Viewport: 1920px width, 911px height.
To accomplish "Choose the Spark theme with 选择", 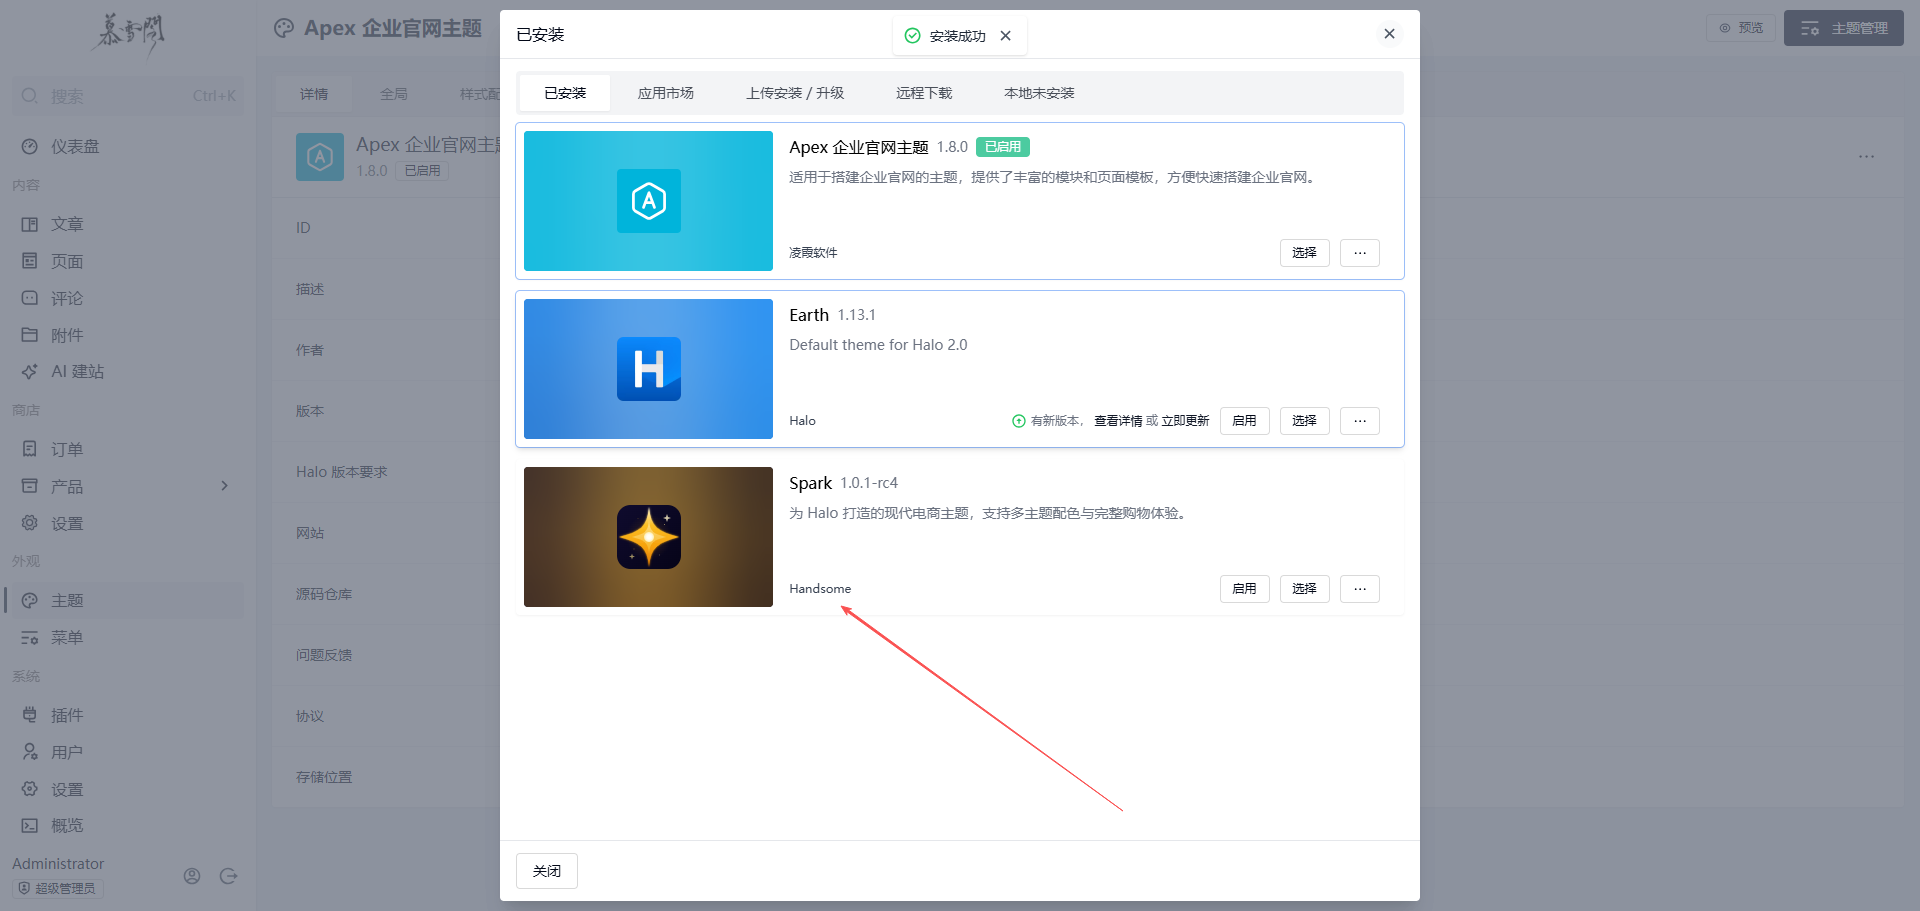I will click(x=1304, y=589).
